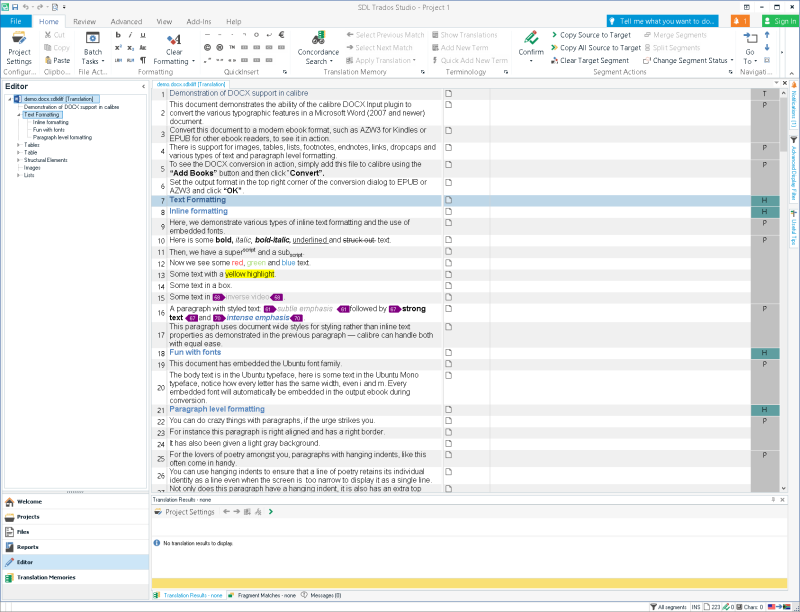Screen dimensions: 800x612
Task: Open the Files view
Action: click(x=76, y=532)
